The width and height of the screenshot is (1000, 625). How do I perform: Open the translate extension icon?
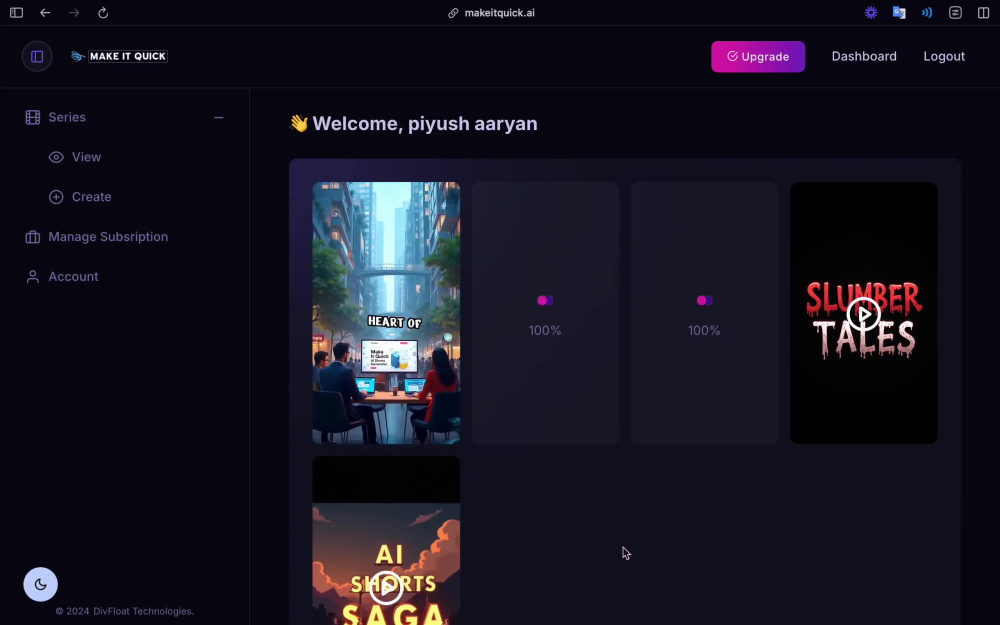point(899,13)
